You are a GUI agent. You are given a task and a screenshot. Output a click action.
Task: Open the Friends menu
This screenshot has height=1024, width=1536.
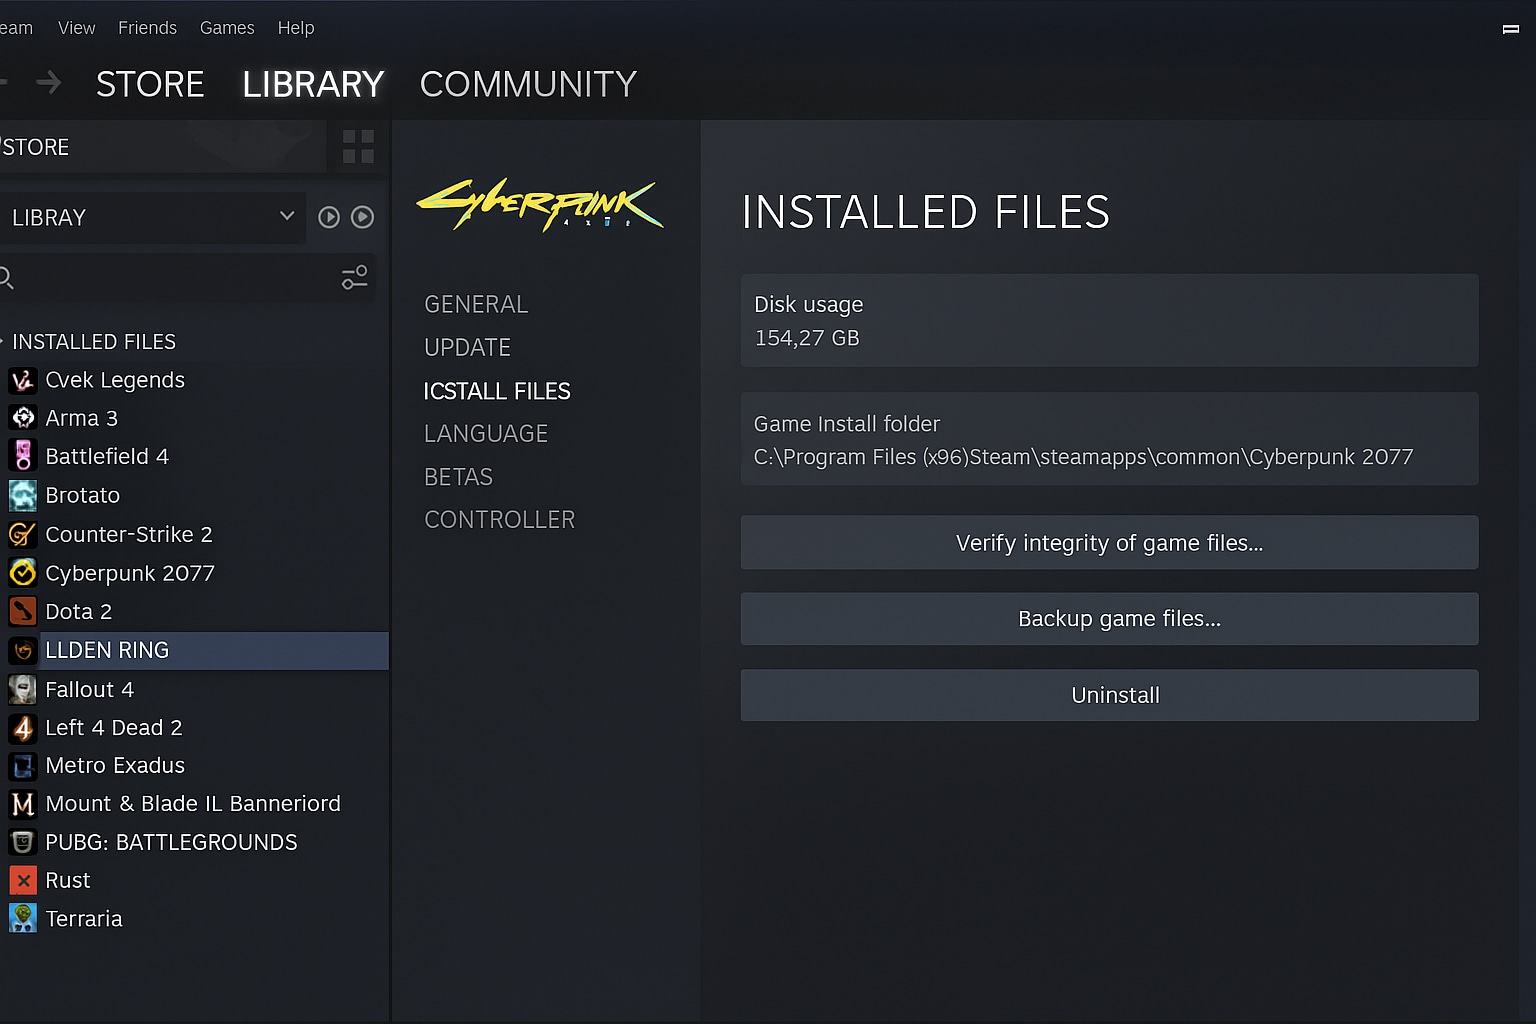pos(147,28)
